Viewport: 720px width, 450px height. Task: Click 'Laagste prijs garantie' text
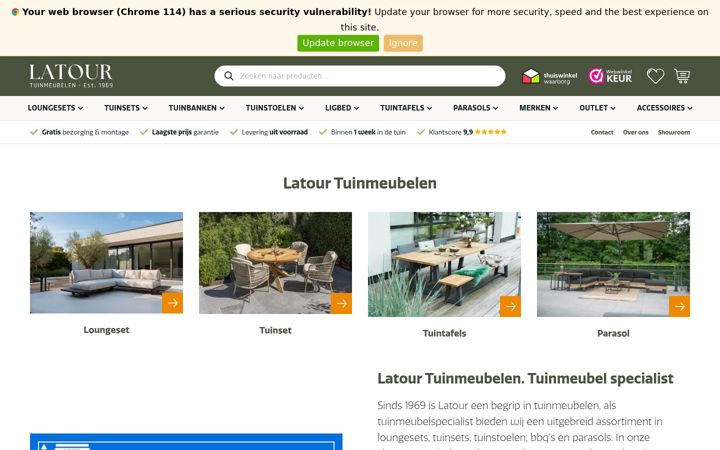point(185,132)
